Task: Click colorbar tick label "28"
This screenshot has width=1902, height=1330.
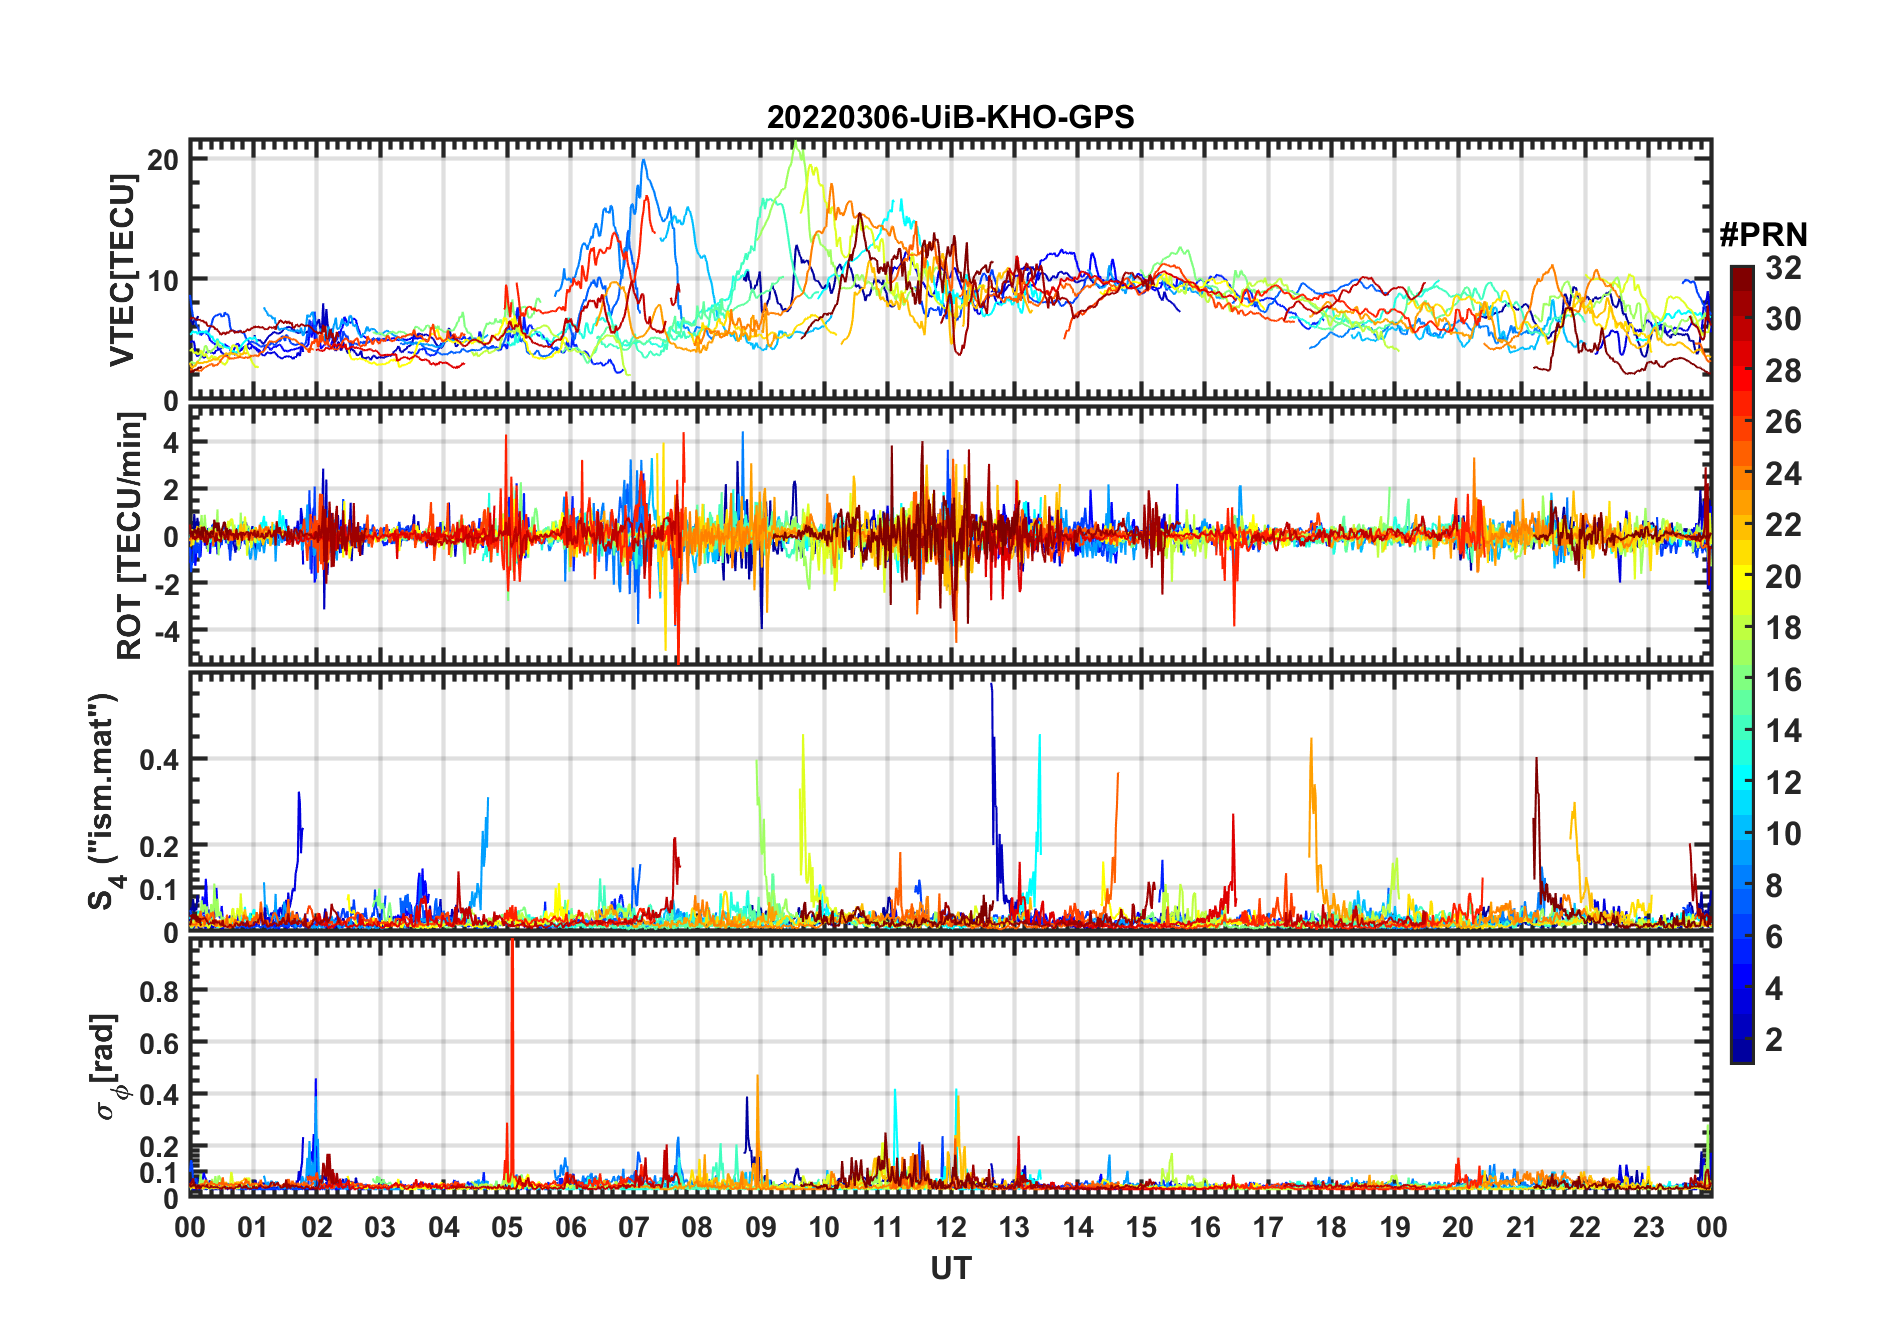Action: click(1783, 371)
